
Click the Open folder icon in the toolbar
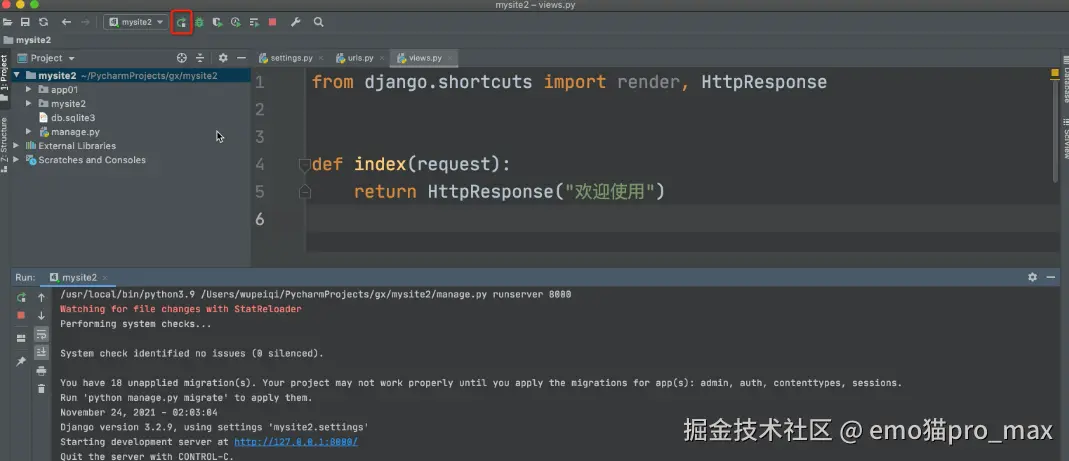[x=7, y=23]
